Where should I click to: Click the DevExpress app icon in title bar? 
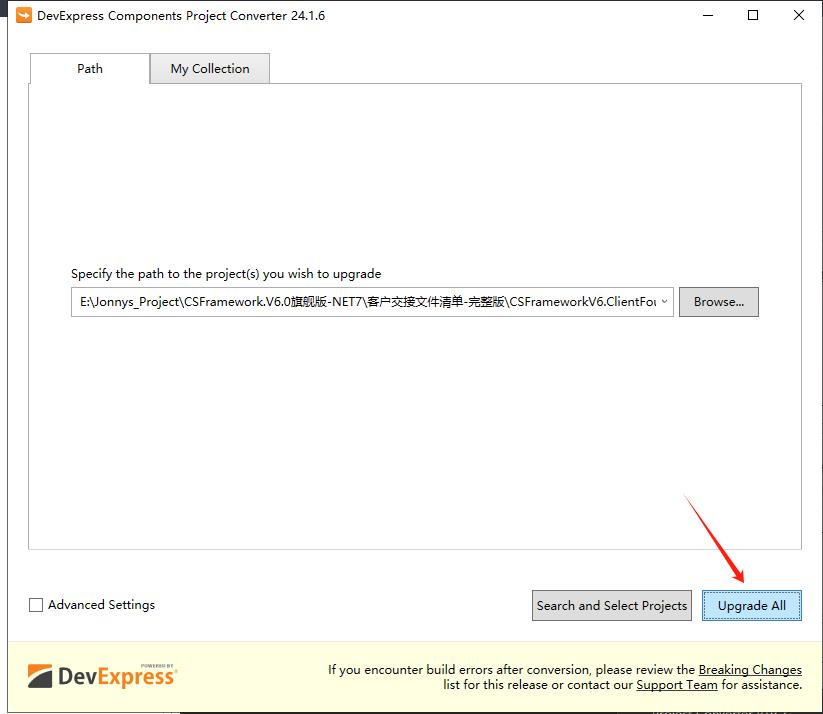[x=23, y=16]
